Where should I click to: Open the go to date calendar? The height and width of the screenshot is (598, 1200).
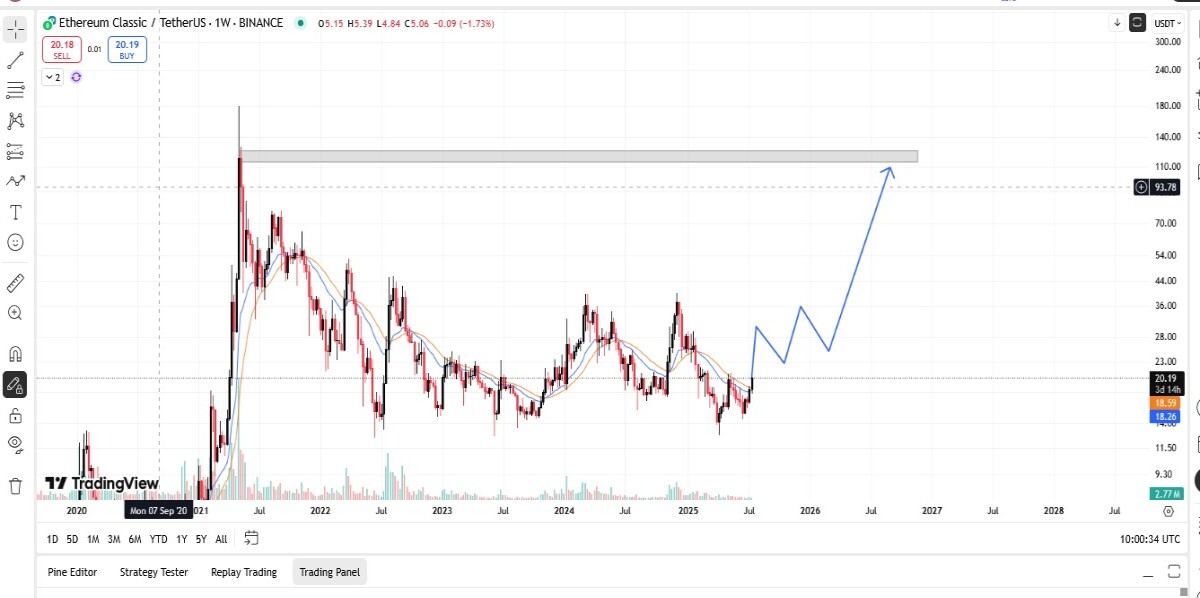pyautogui.click(x=251, y=538)
